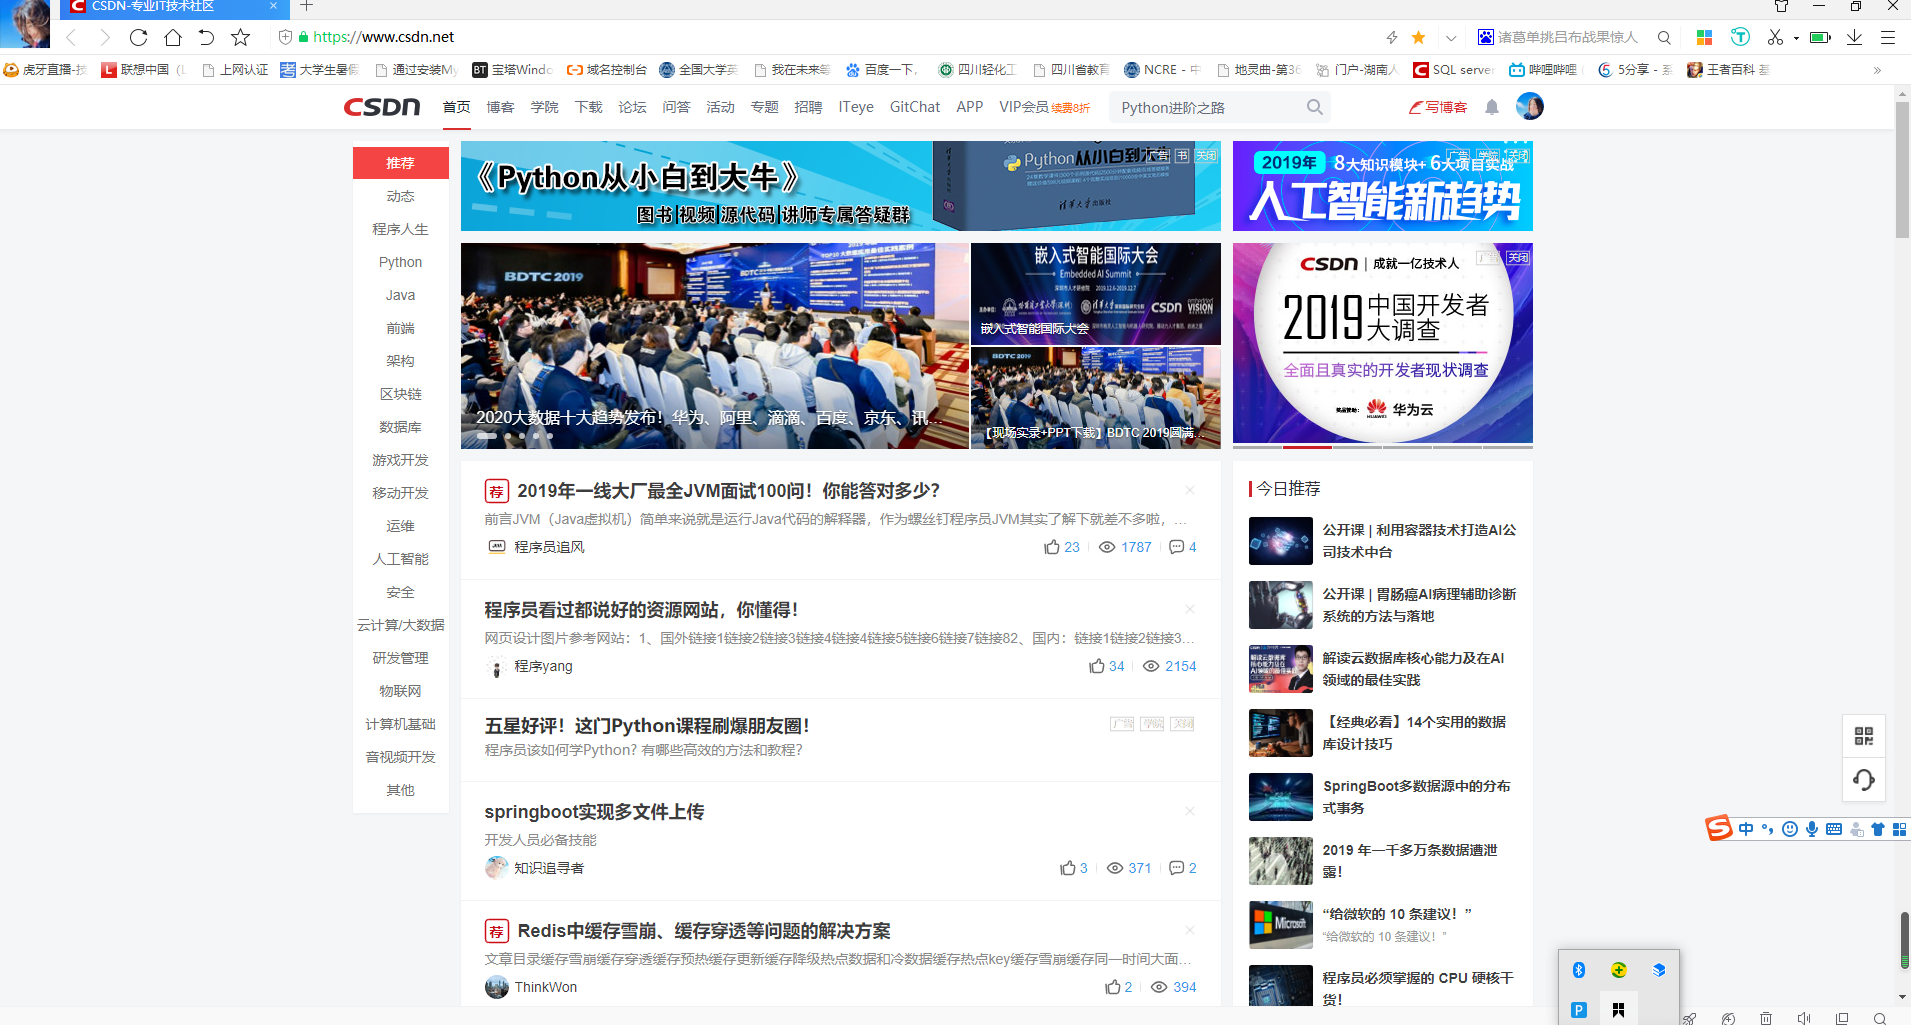The image size is (1911, 1025).
Task: Select 论坛 in the CSDN navigation
Action: (x=632, y=107)
